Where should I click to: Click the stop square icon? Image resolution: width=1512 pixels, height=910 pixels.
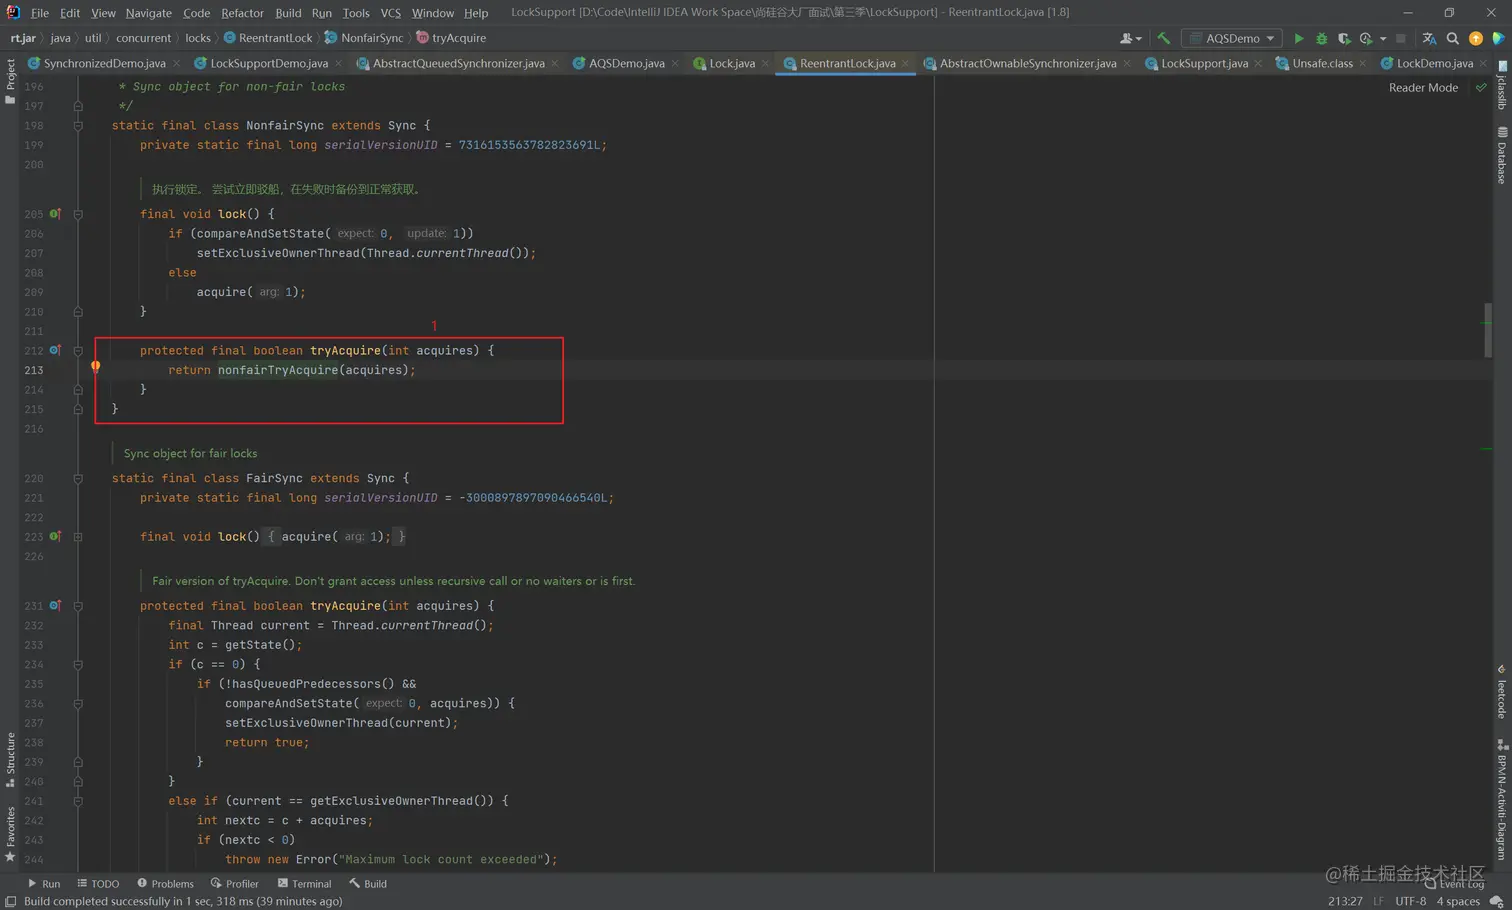coord(1401,38)
